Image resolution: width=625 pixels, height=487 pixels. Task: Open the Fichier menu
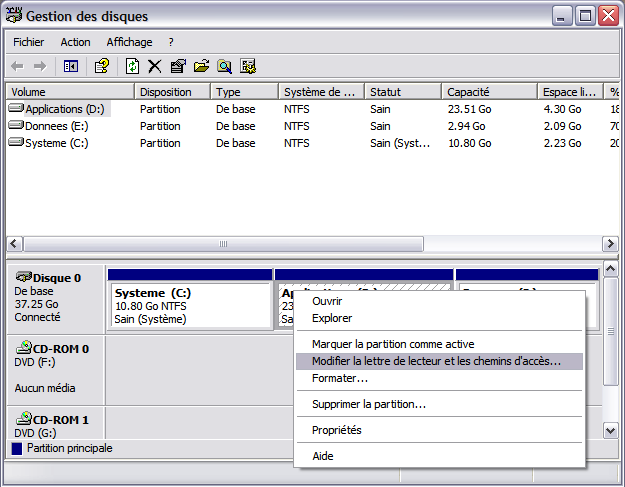[28, 42]
